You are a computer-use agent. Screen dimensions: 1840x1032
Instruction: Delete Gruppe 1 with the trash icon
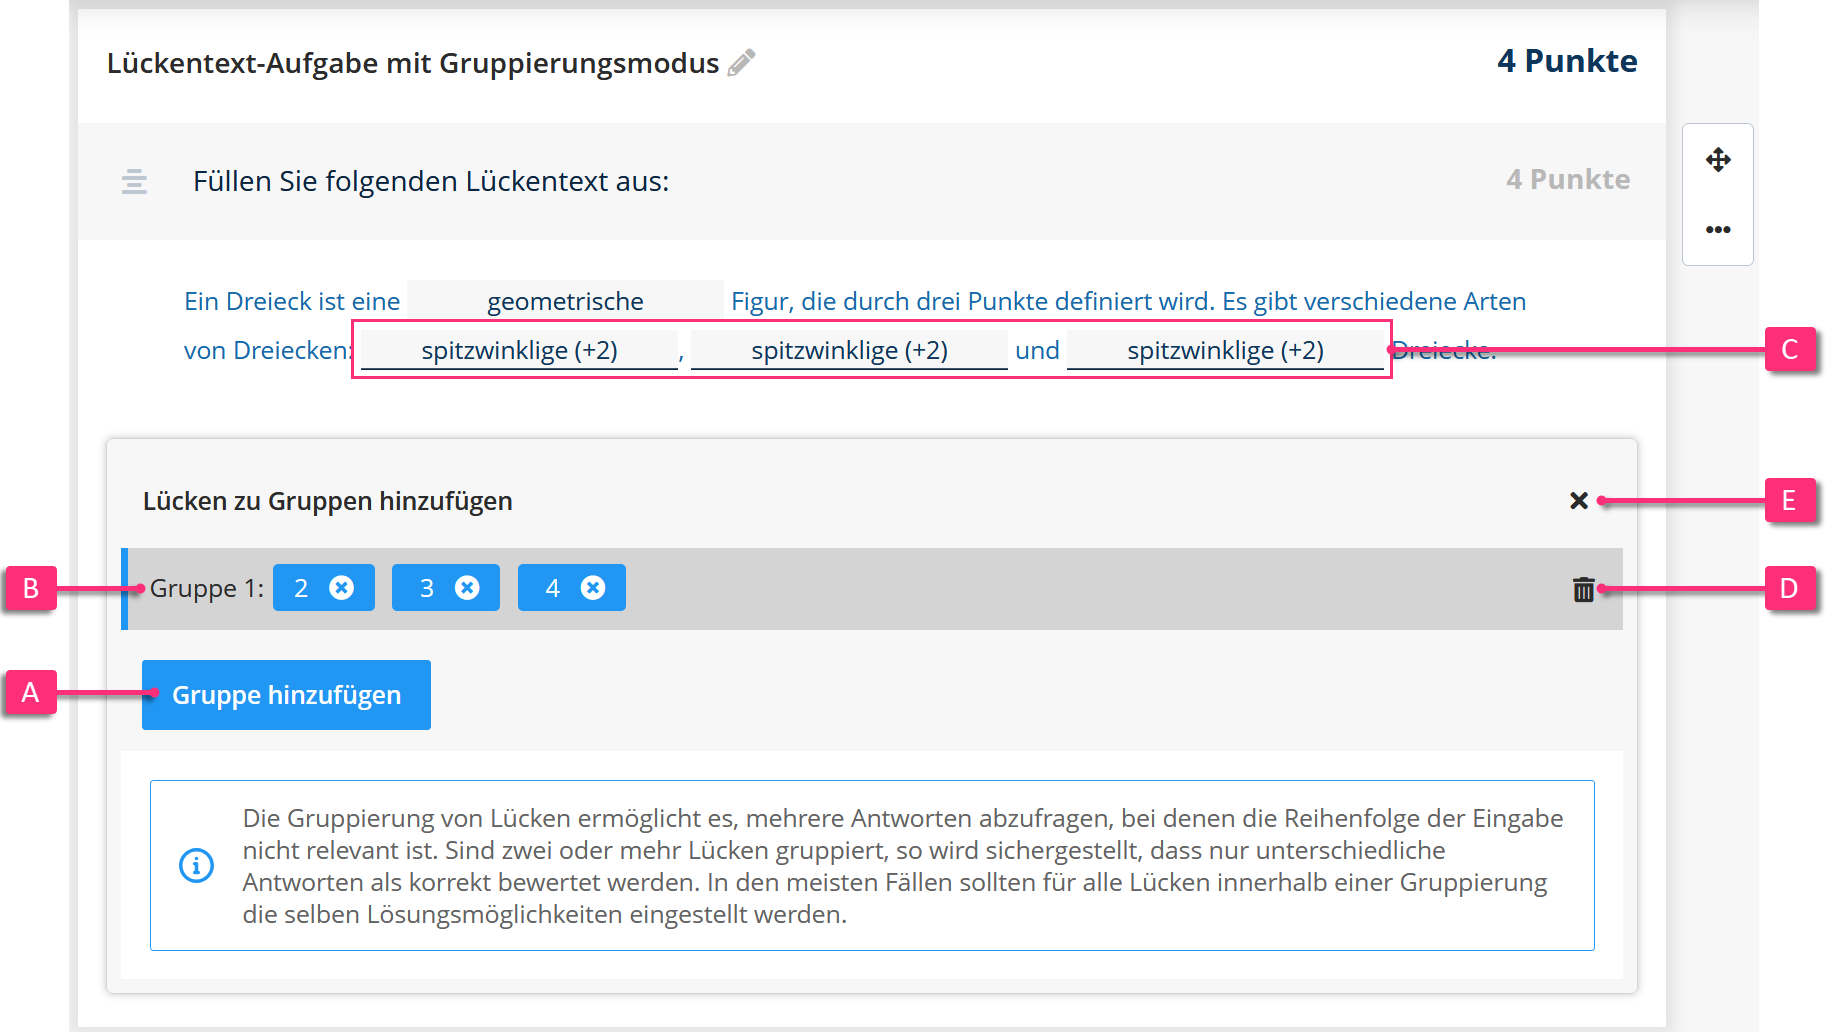point(1583,589)
